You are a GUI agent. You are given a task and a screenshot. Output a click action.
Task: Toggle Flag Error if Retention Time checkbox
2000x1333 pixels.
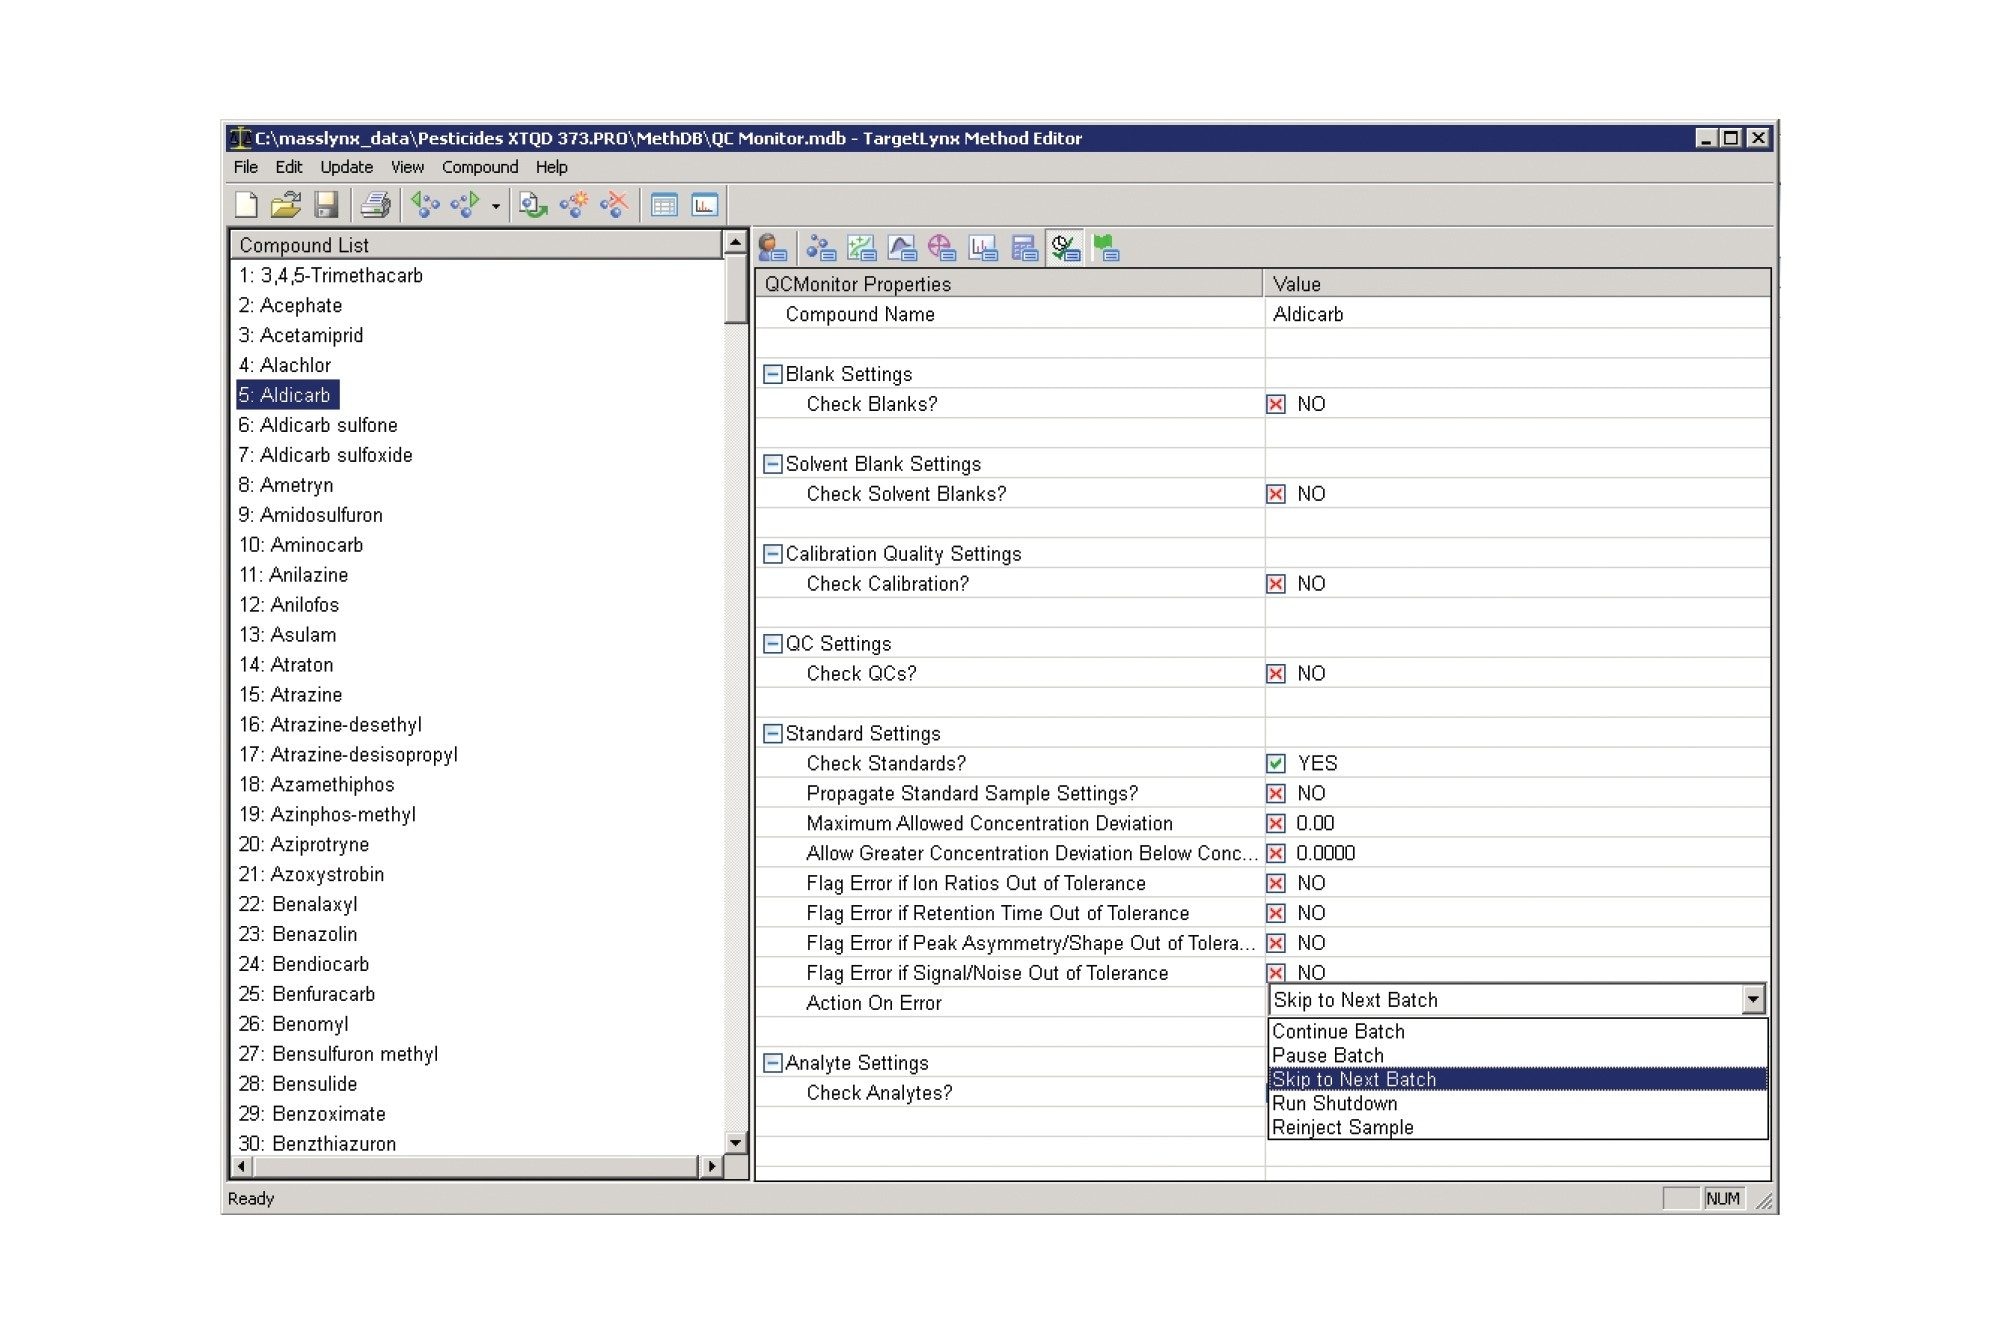point(1276,914)
